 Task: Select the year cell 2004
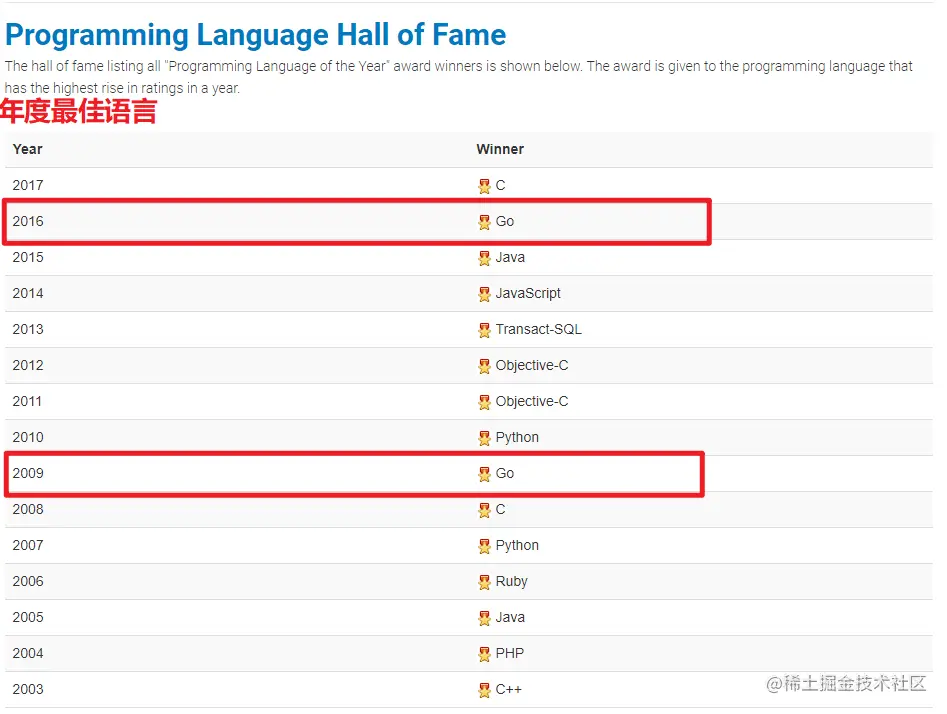pyautogui.click(x=28, y=653)
